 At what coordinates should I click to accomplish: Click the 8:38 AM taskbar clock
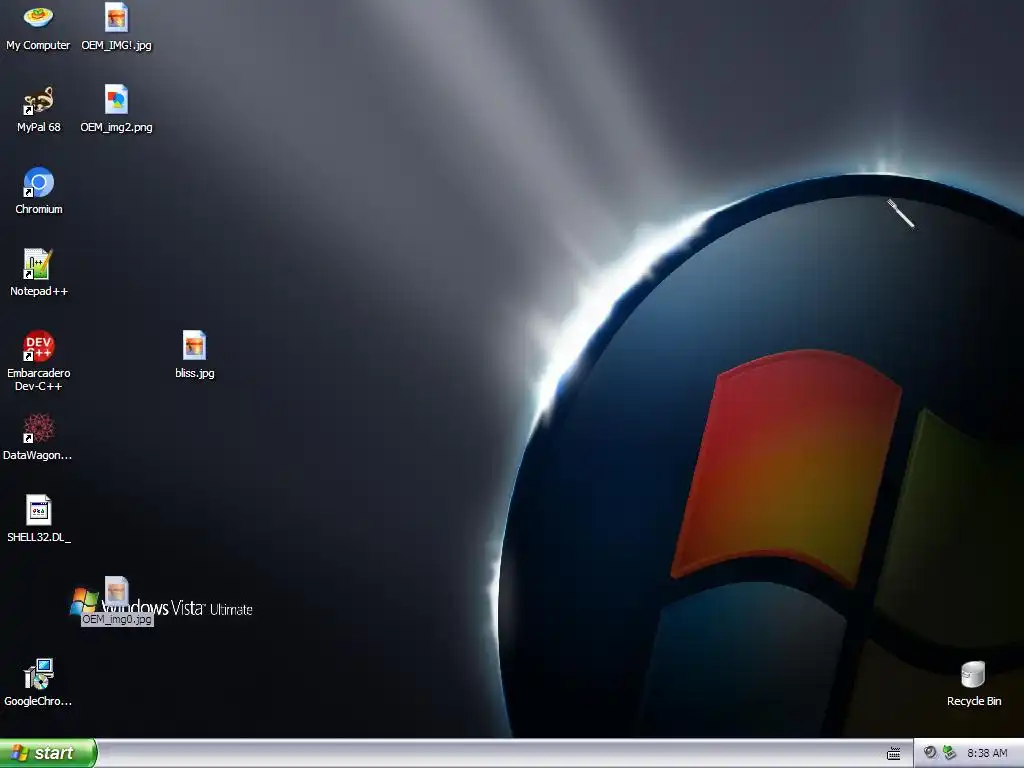point(987,753)
